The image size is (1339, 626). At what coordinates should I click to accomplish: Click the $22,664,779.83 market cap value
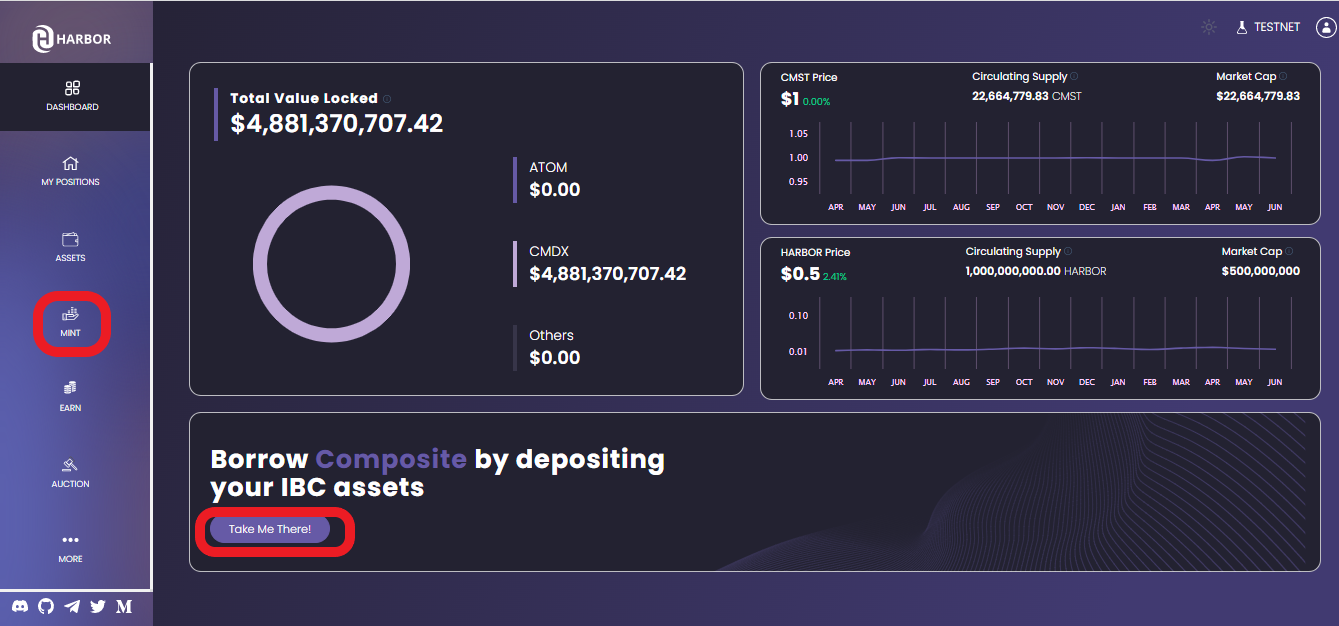coord(1258,96)
